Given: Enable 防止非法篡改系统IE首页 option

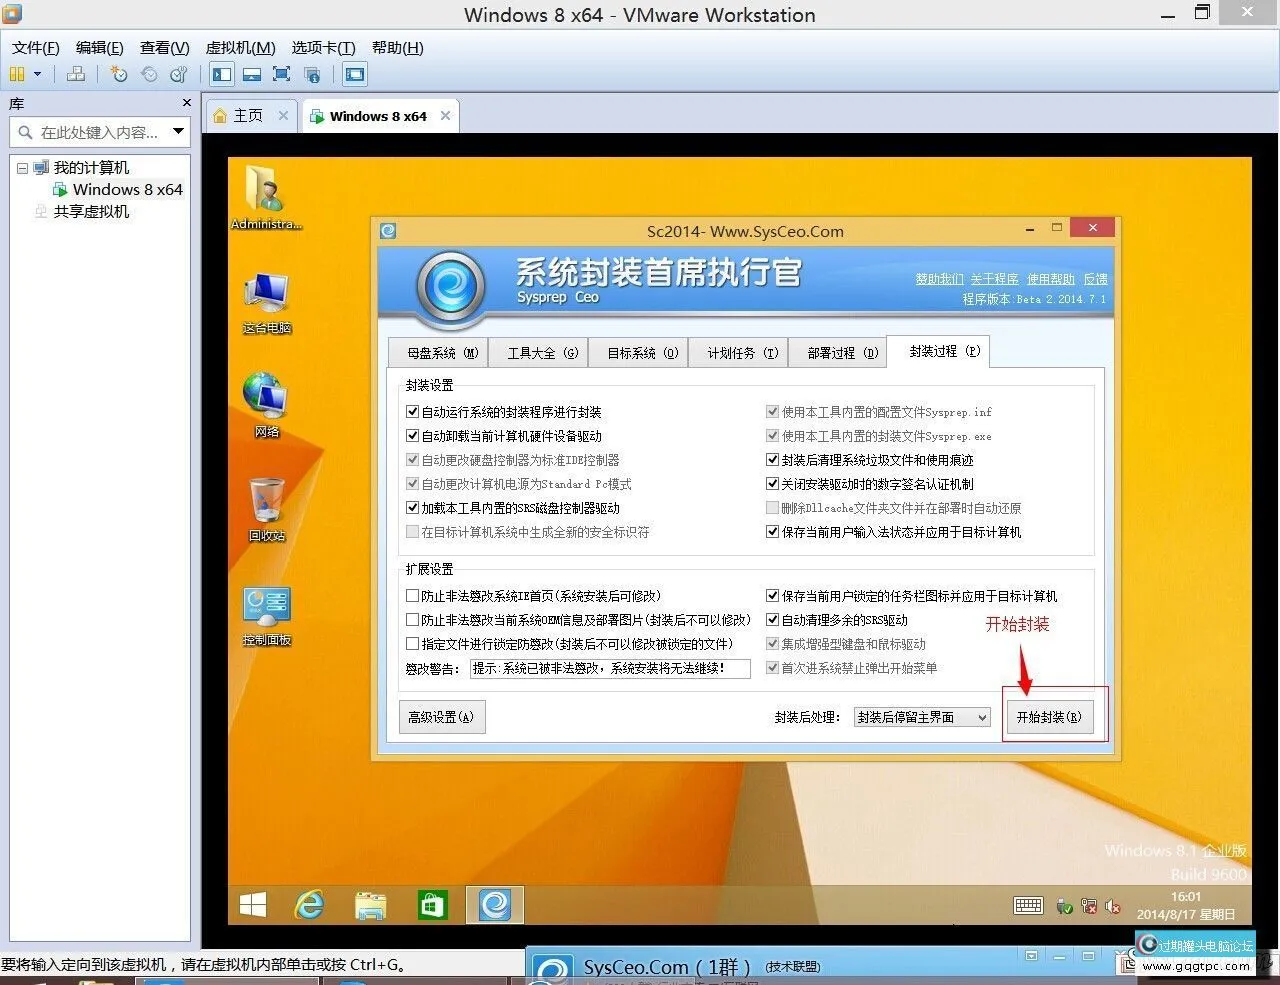Looking at the screenshot, I should pyautogui.click(x=412, y=595).
